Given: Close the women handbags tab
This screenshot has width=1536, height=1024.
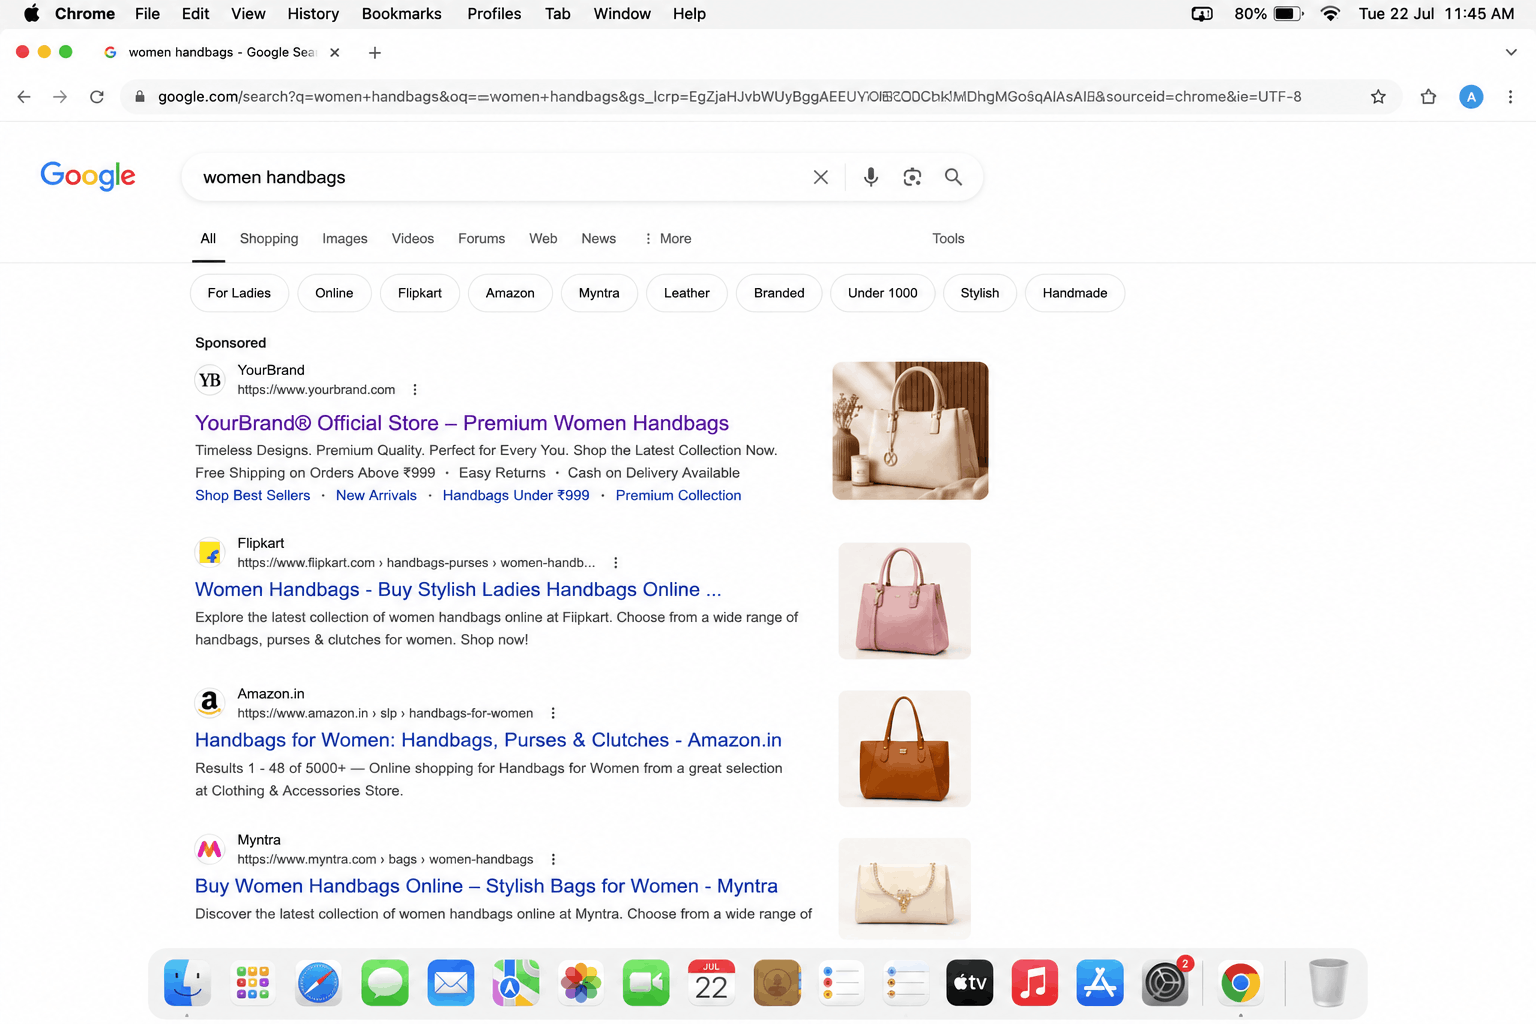Looking at the screenshot, I should click(x=335, y=53).
